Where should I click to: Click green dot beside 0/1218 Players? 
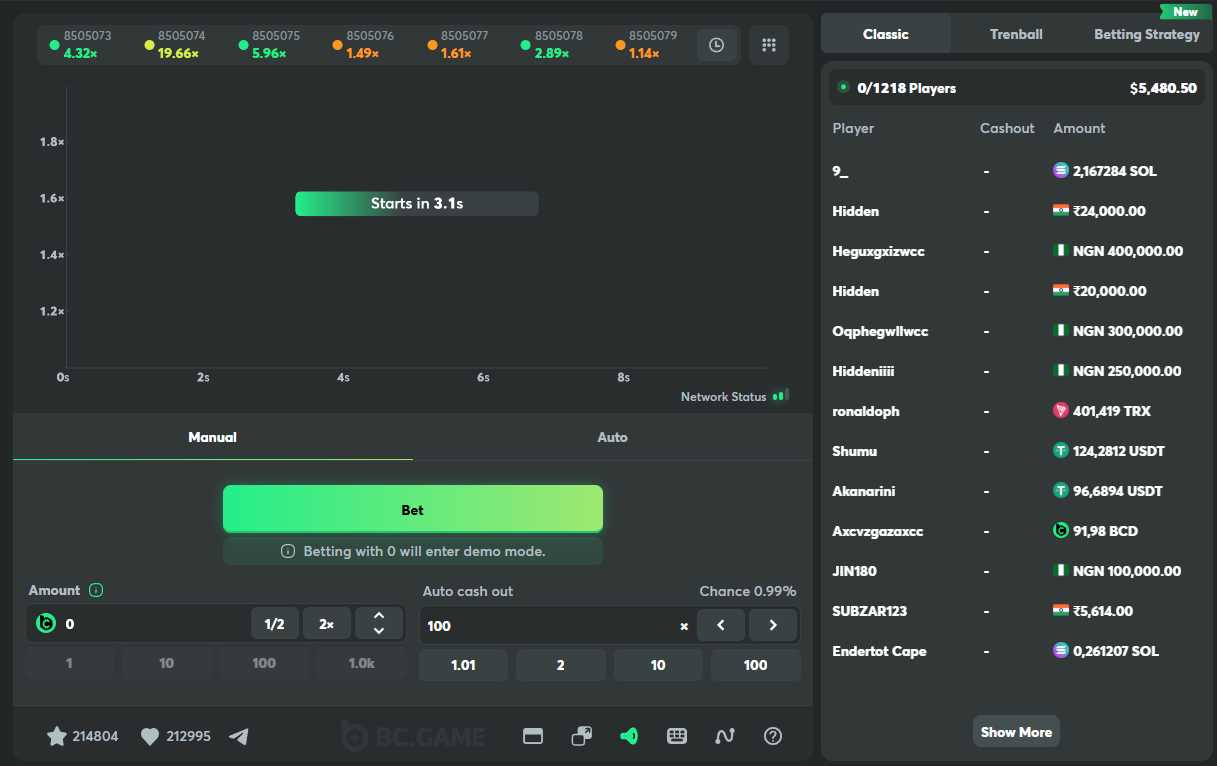[843, 87]
